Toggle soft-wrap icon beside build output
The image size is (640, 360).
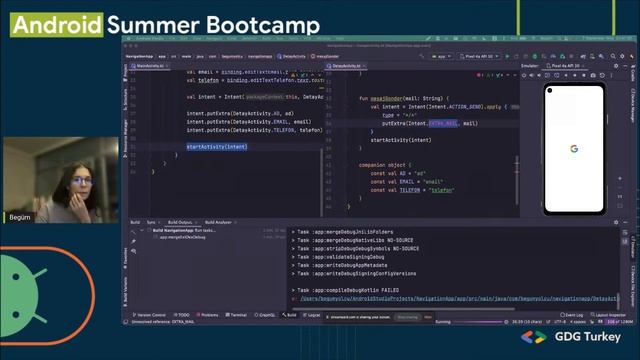[625, 233]
